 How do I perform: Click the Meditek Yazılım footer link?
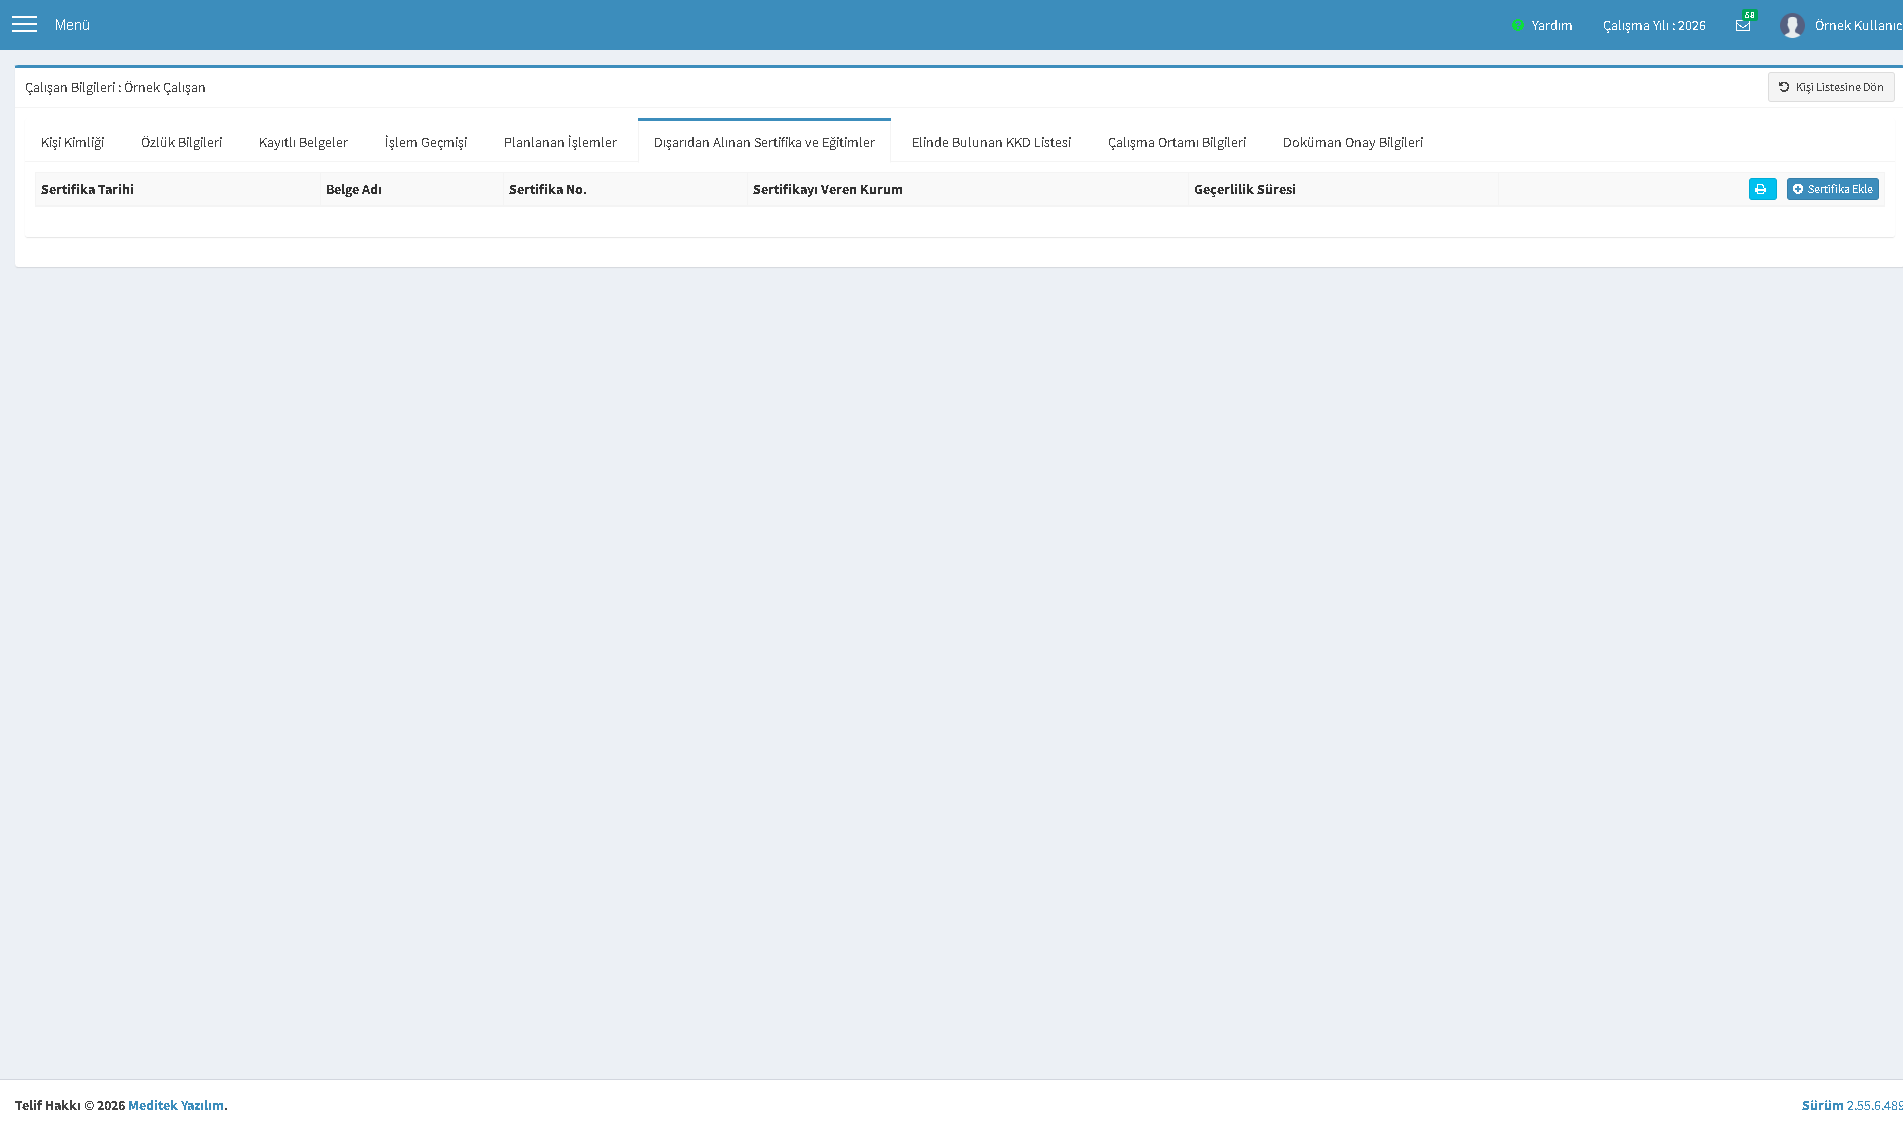point(176,1105)
